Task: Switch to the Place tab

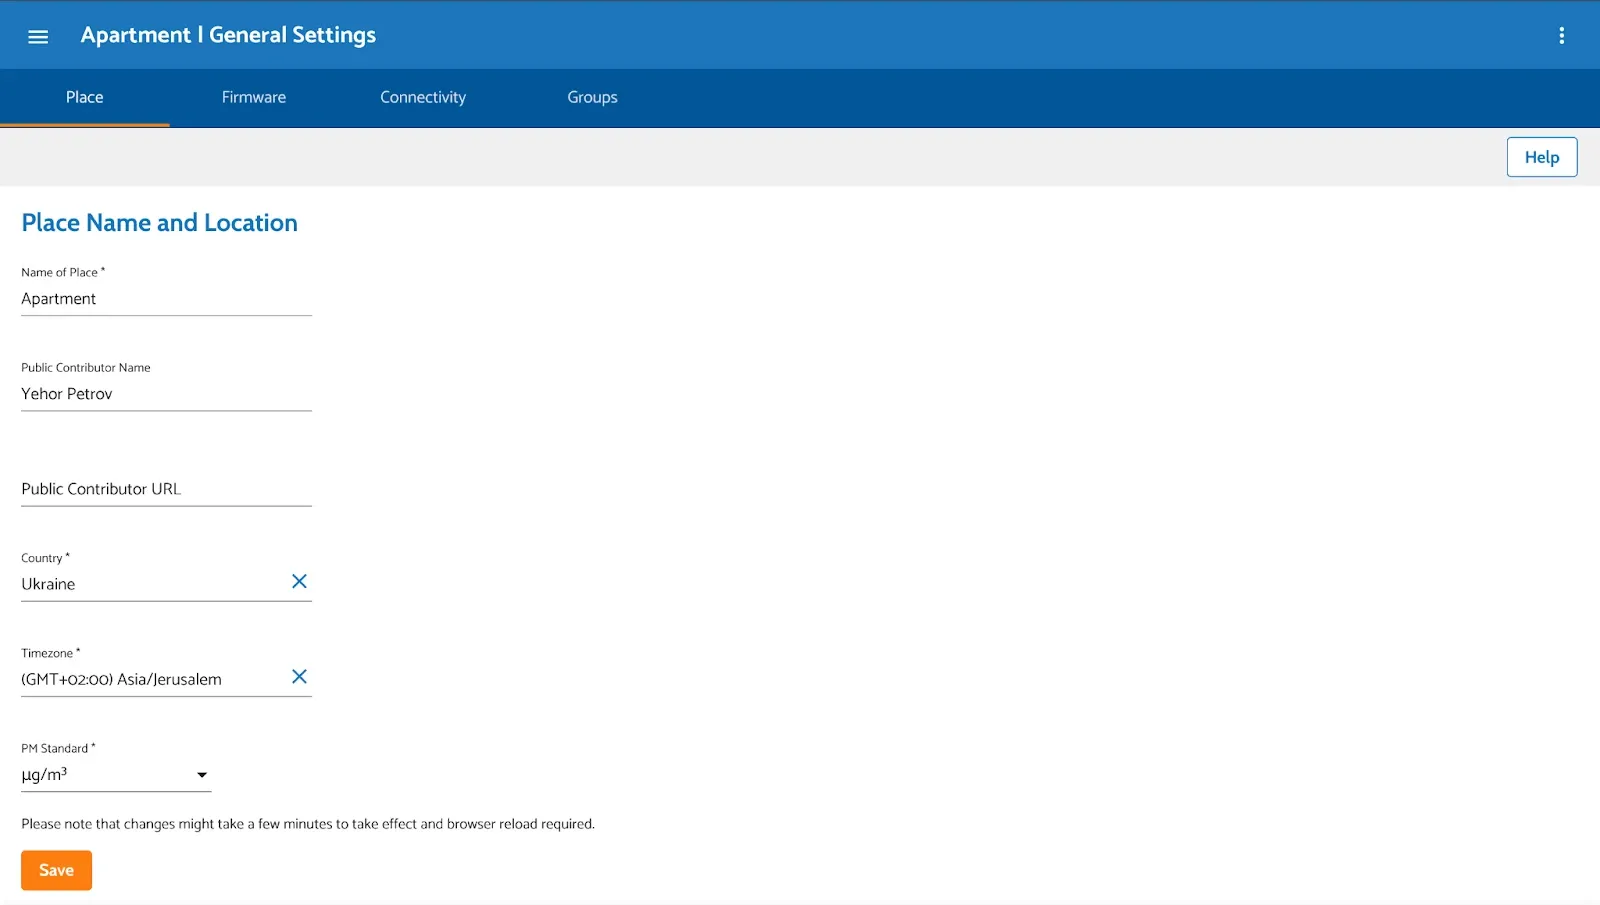Action: (85, 97)
